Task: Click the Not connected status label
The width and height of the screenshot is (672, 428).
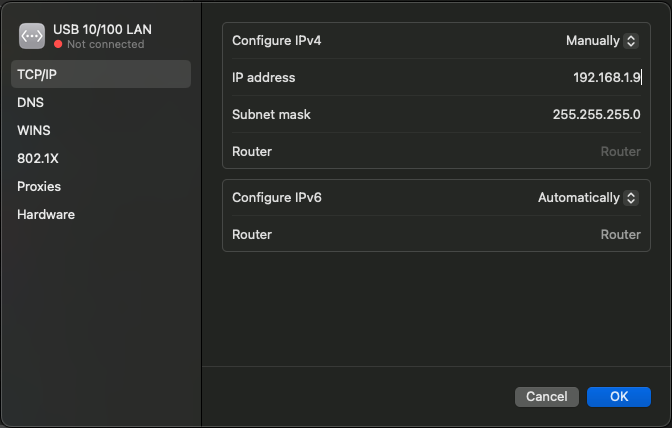Action: click(105, 45)
